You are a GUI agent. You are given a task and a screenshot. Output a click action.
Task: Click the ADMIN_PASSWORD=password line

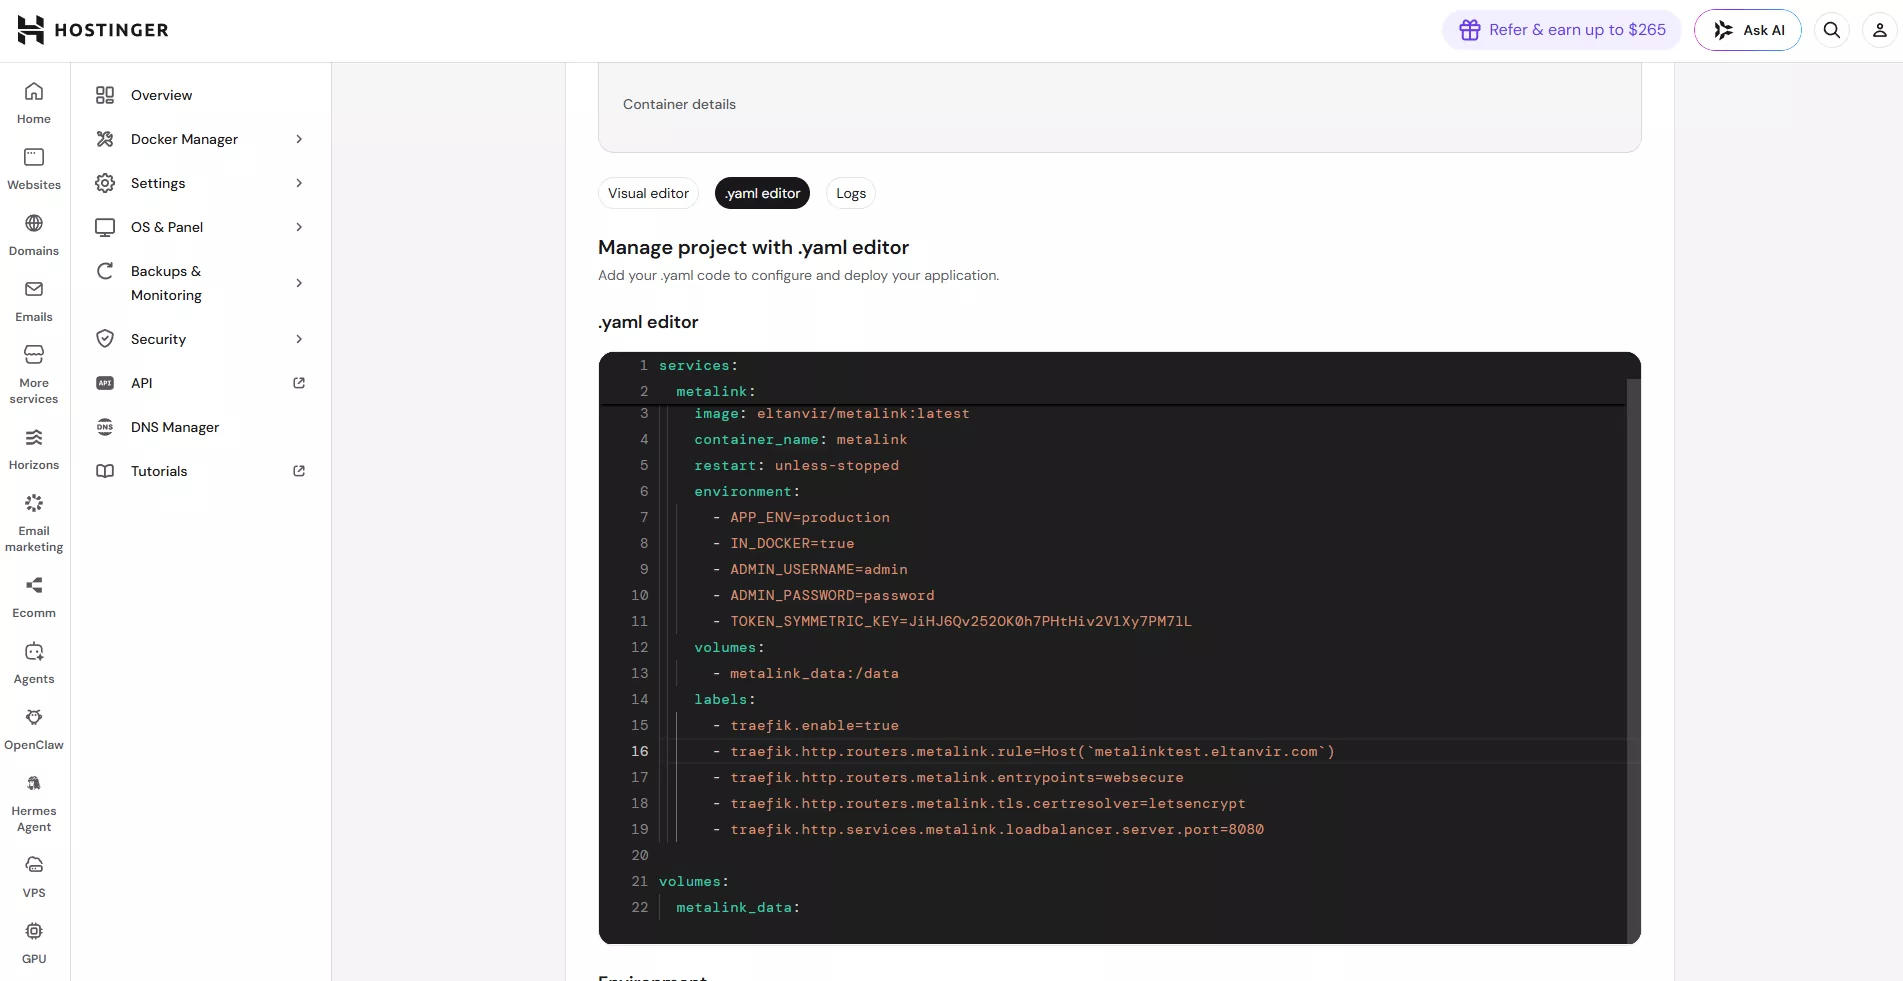coord(832,595)
